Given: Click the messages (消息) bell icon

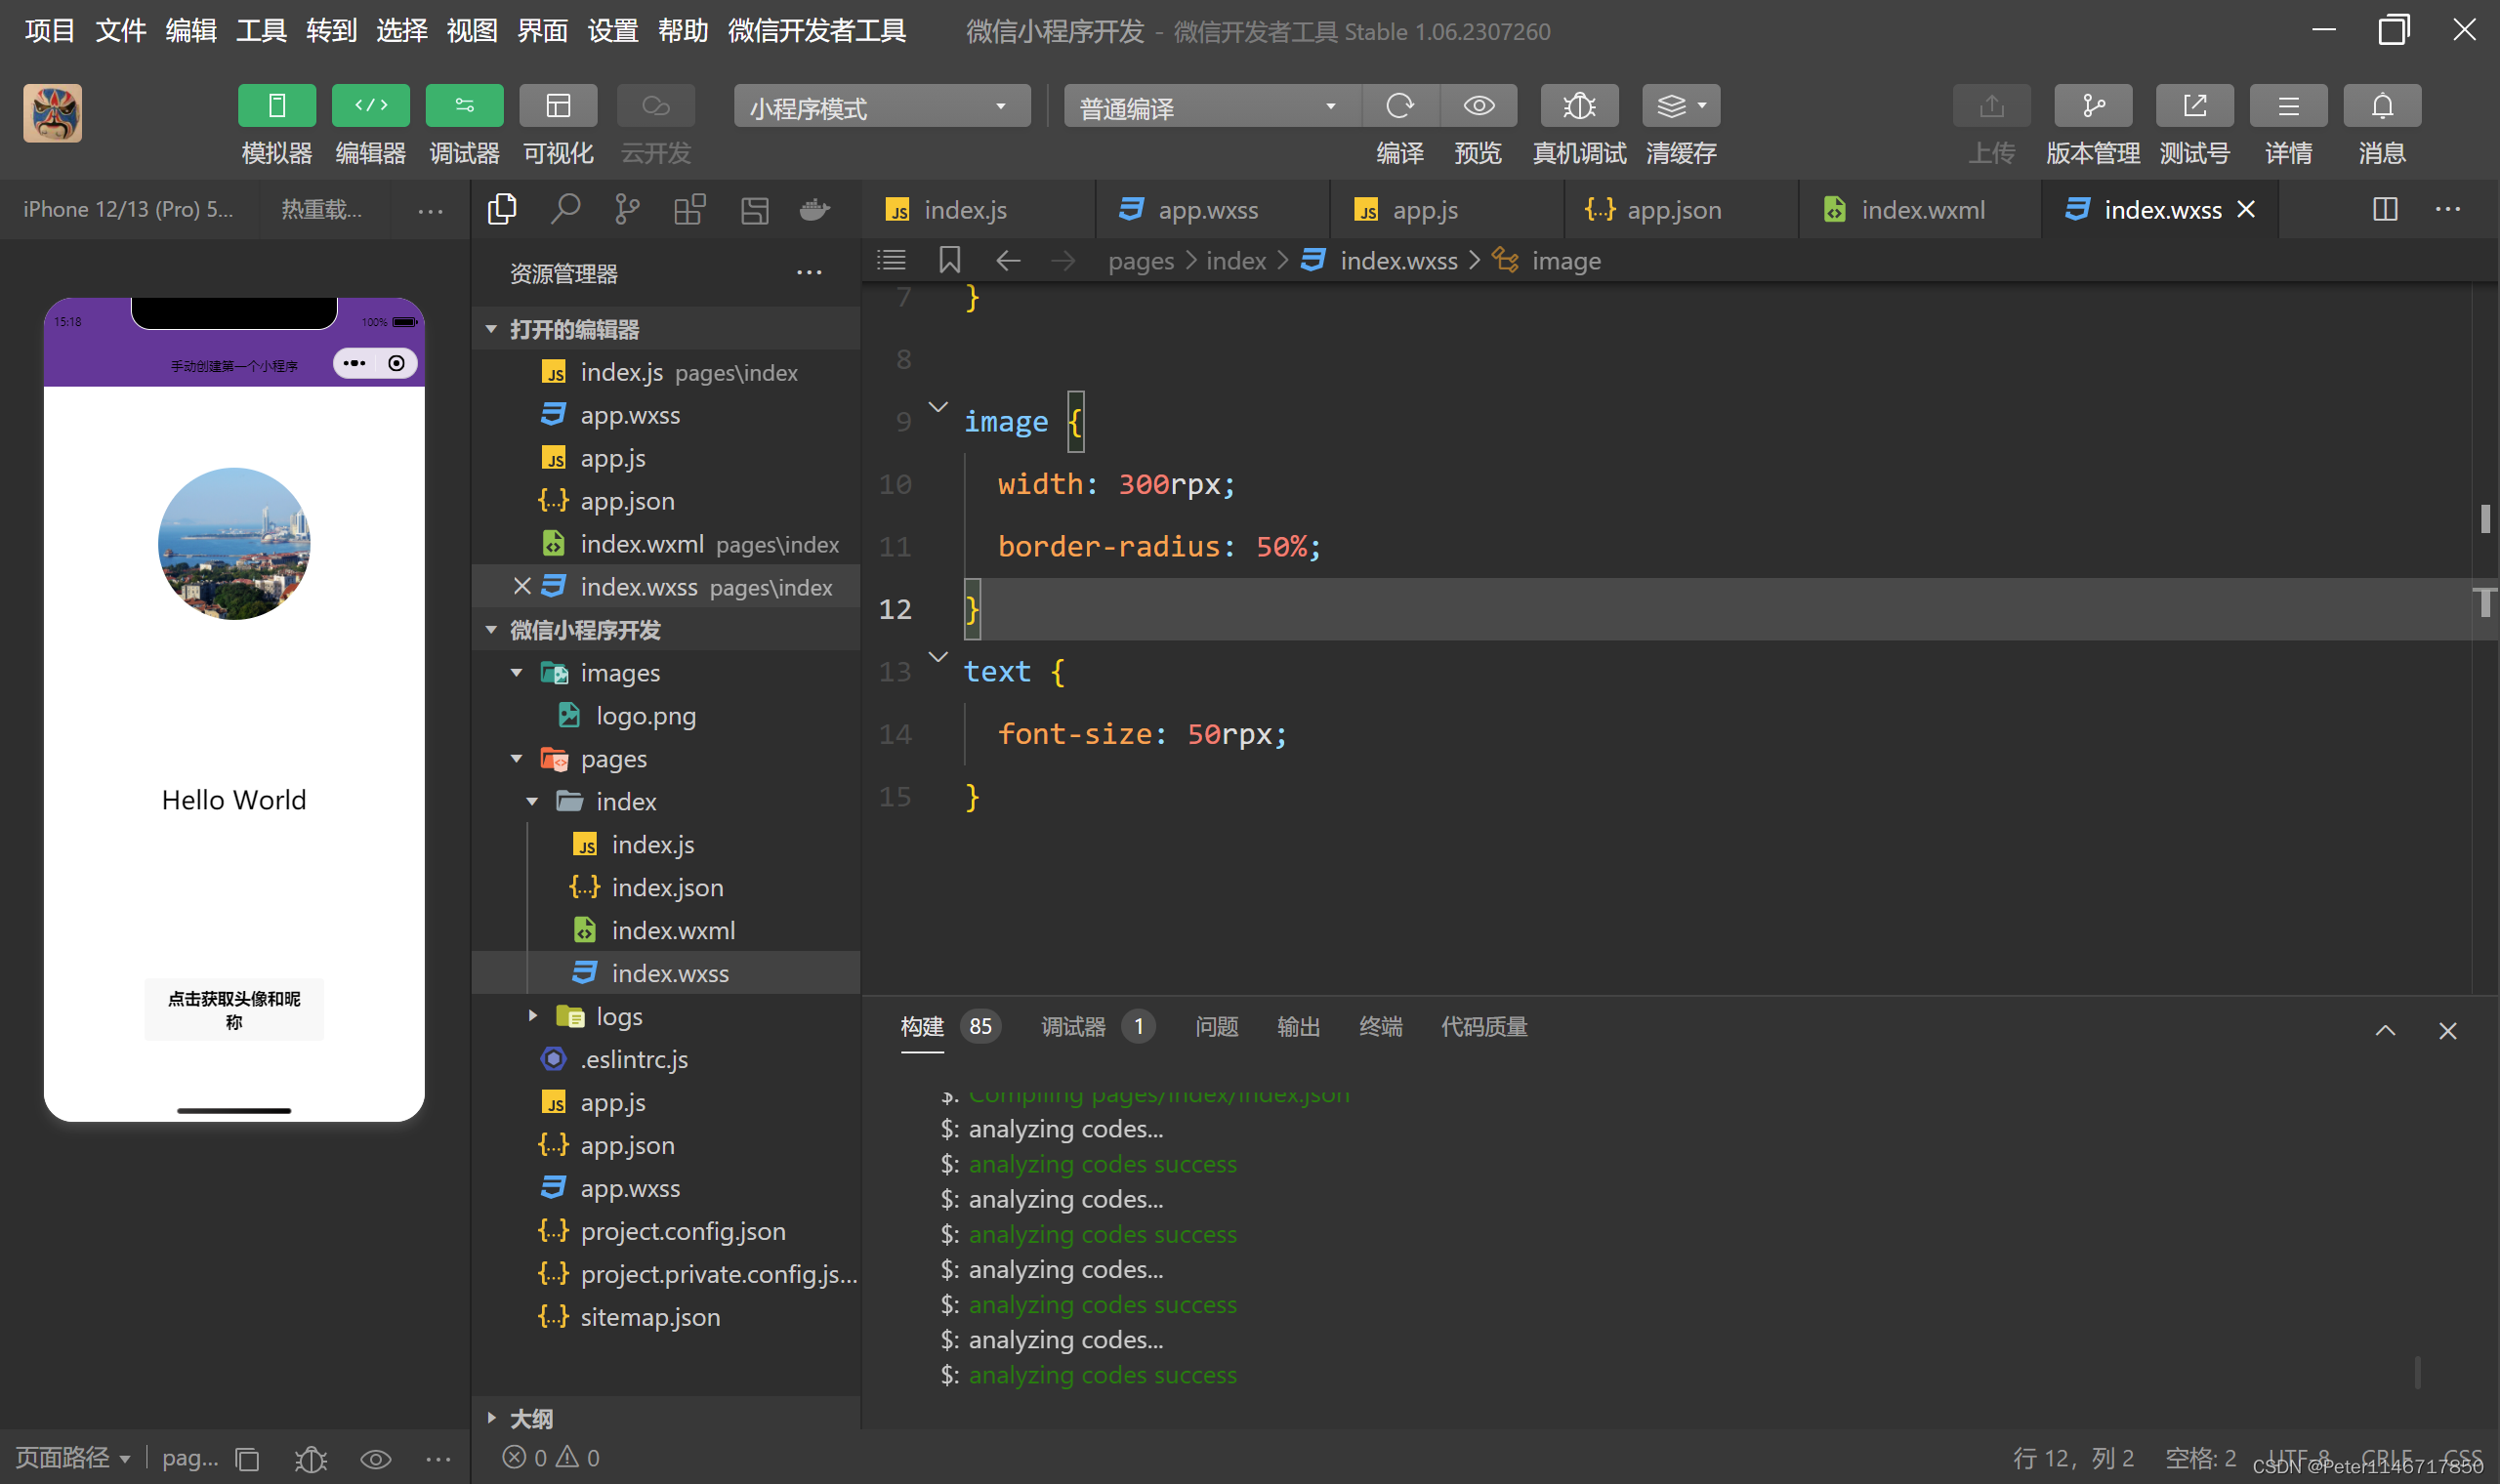Looking at the screenshot, I should tap(2382, 106).
